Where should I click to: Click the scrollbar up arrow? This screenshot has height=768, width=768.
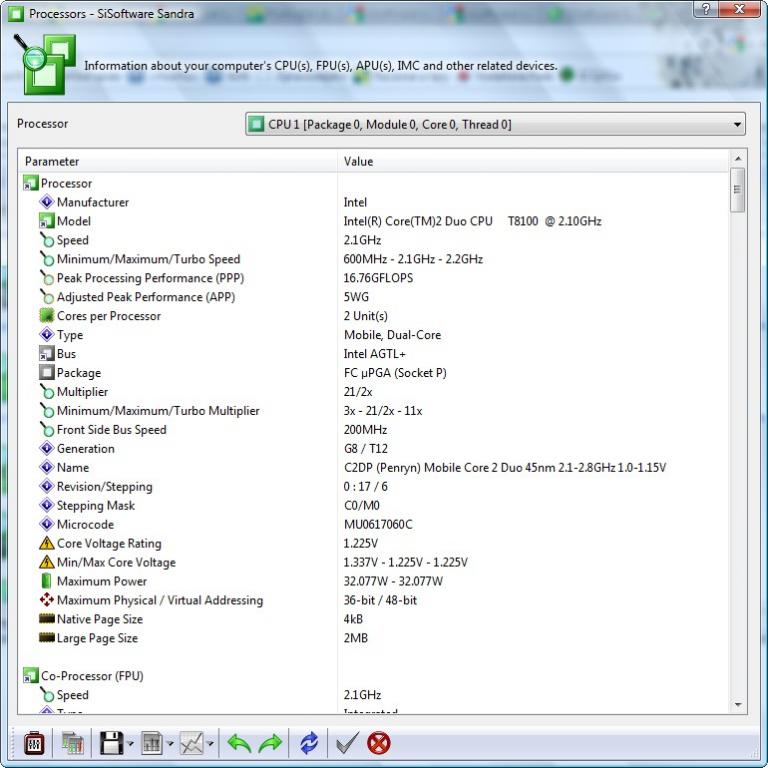pos(738,159)
